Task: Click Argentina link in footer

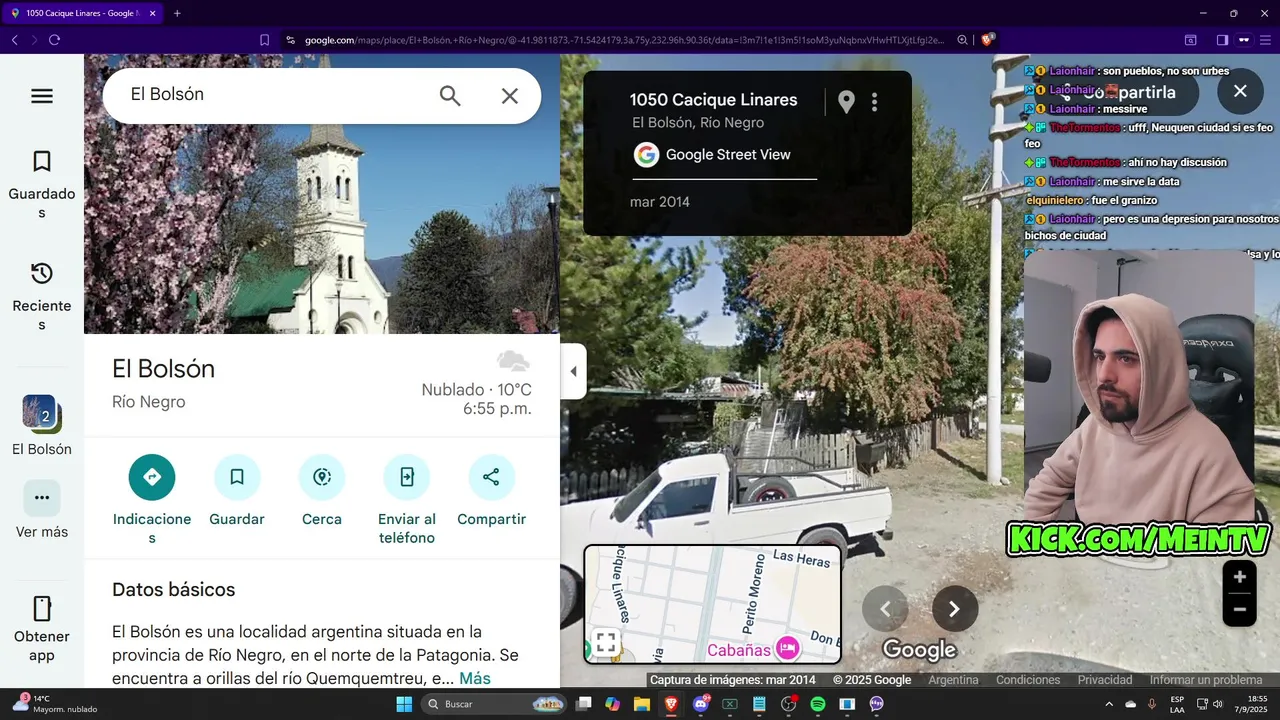Action: [953, 680]
